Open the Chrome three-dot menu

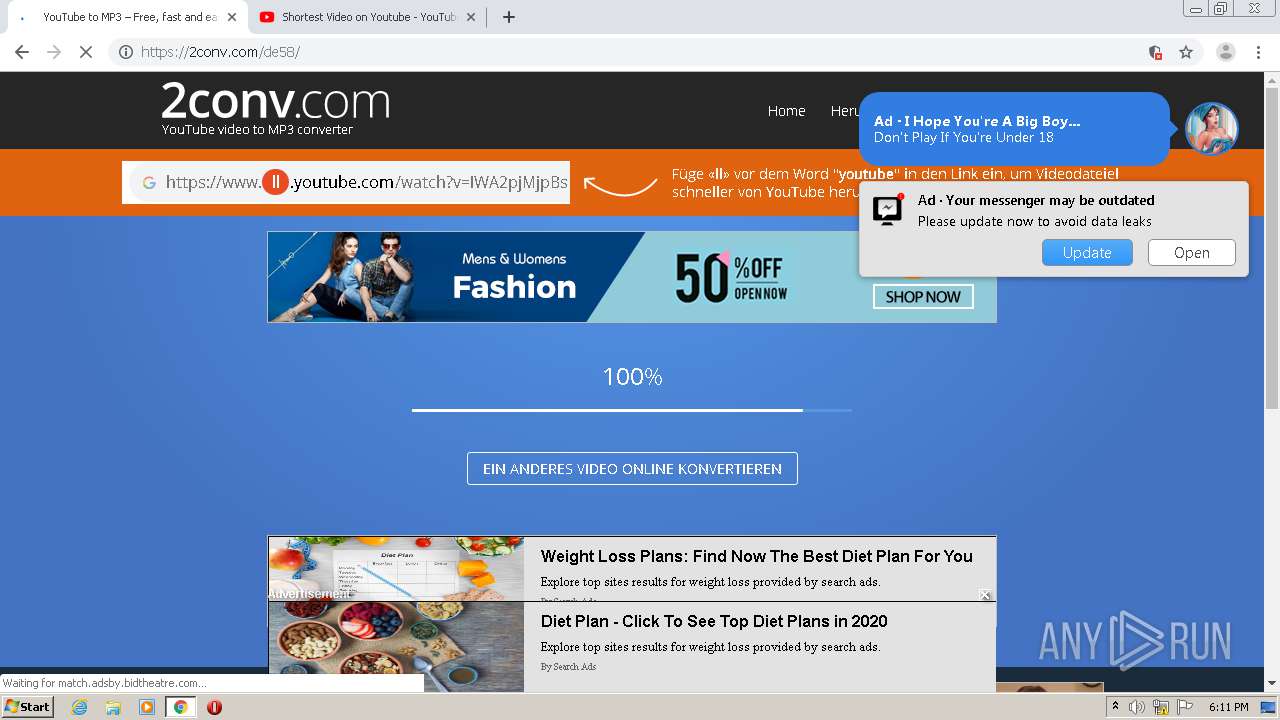click(x=1259, y=52)
